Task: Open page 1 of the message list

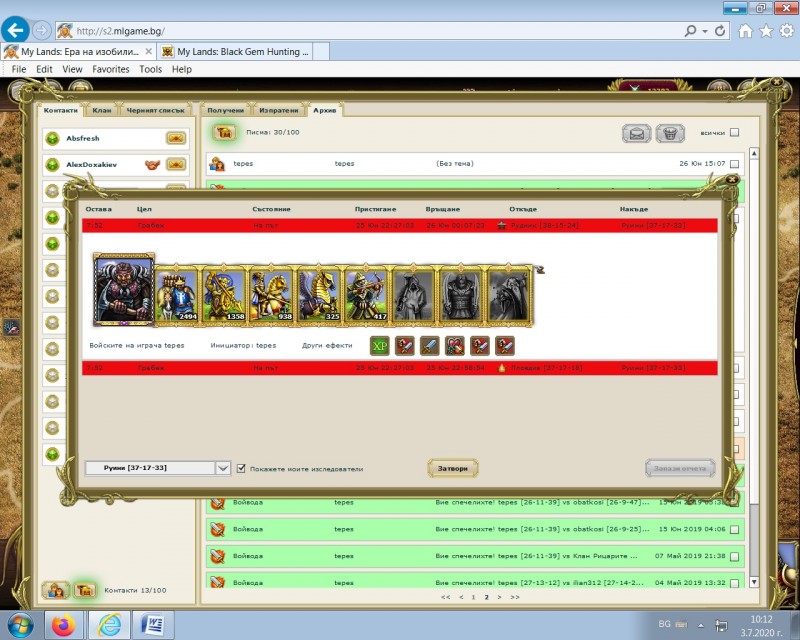Action: point(473,596)
